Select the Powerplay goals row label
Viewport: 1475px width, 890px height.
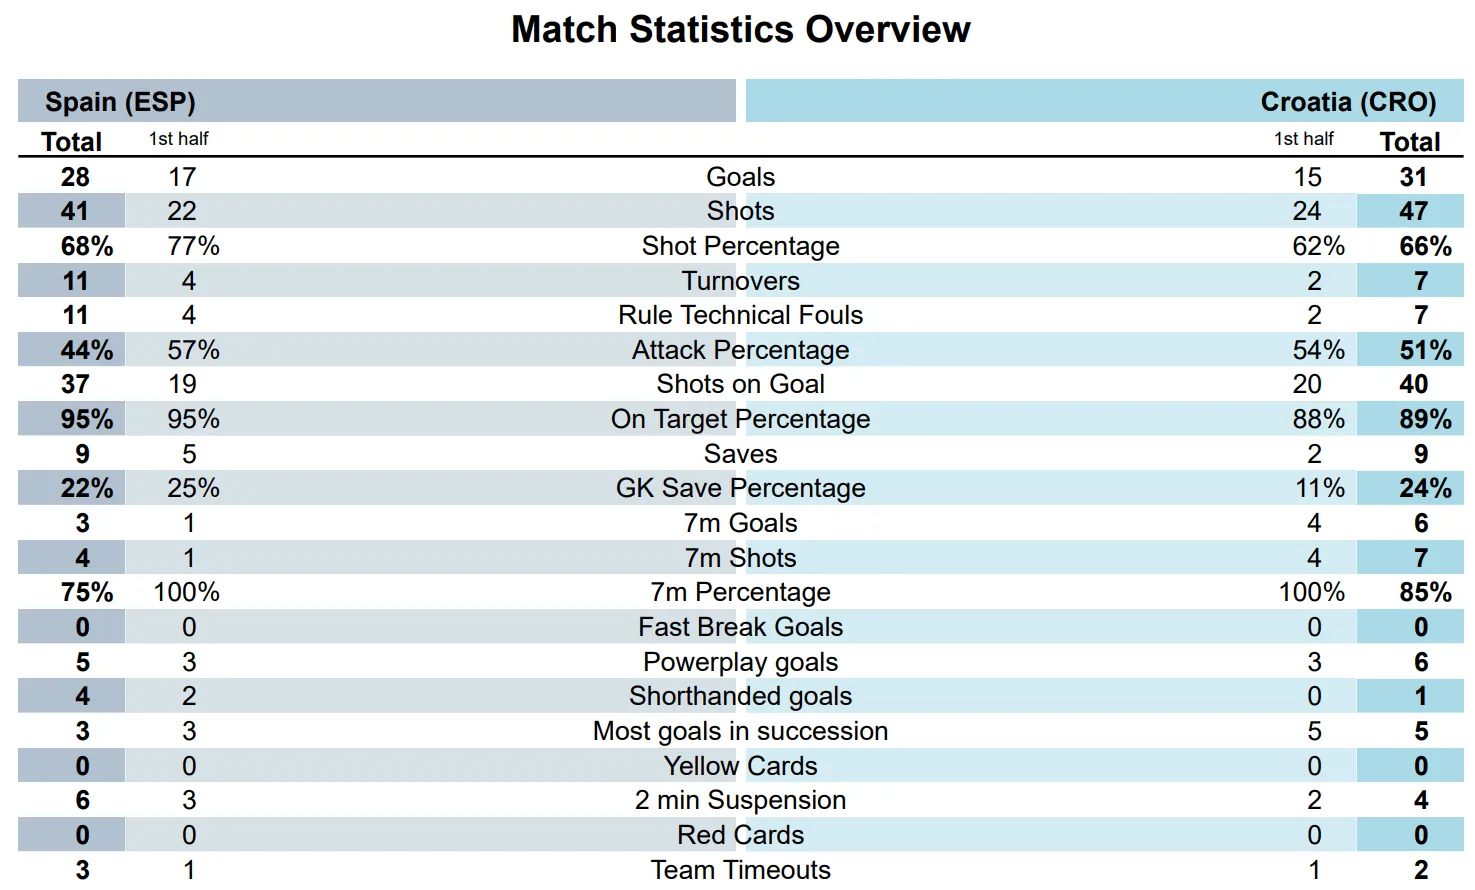(x=740, y=662)
